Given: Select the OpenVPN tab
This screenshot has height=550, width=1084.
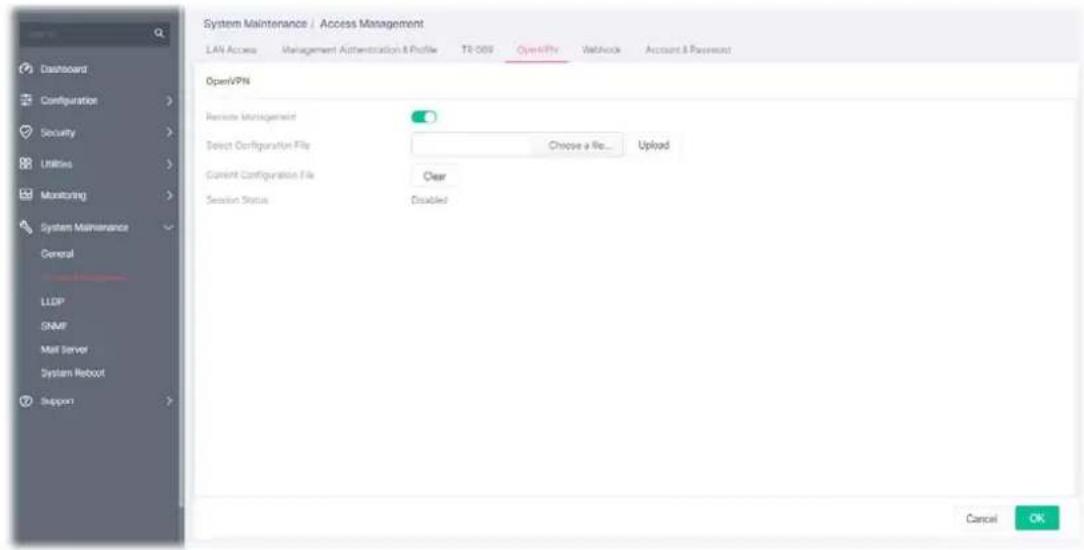Looking at the screenshot, I should pos(537,50).
